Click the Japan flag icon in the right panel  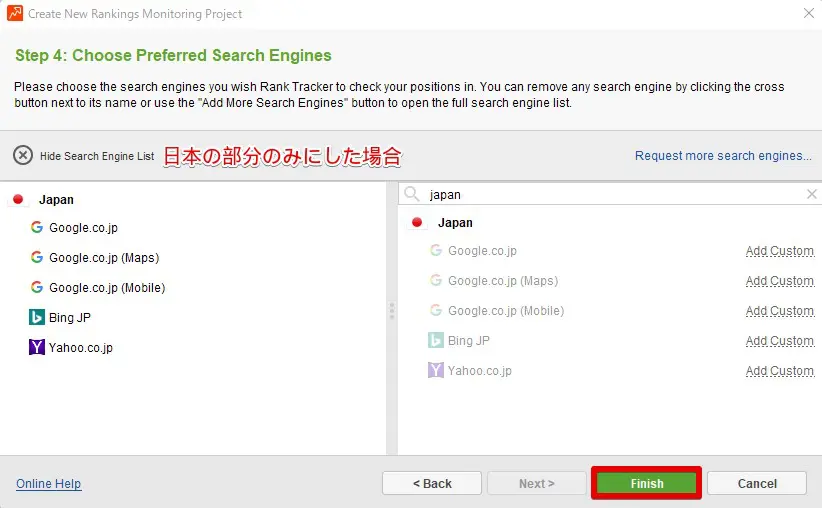click(417, 222)
